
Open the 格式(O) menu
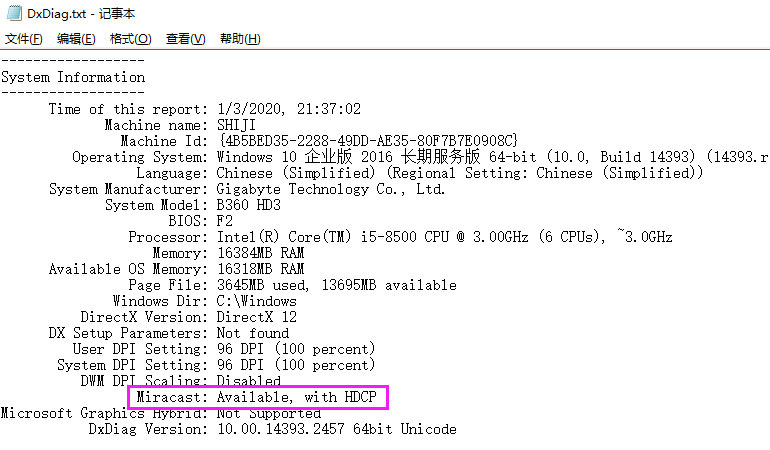(x=131, y=39)
